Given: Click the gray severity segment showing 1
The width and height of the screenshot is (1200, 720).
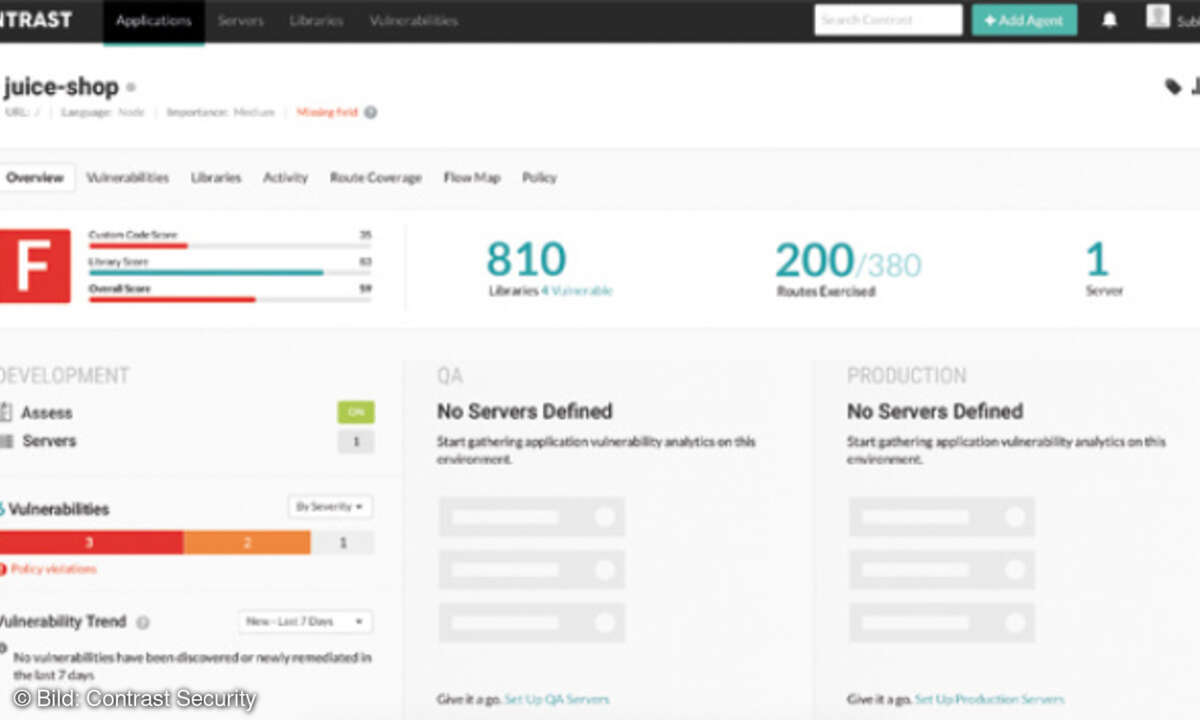Looking at the screenshot, I should (343, 543).
